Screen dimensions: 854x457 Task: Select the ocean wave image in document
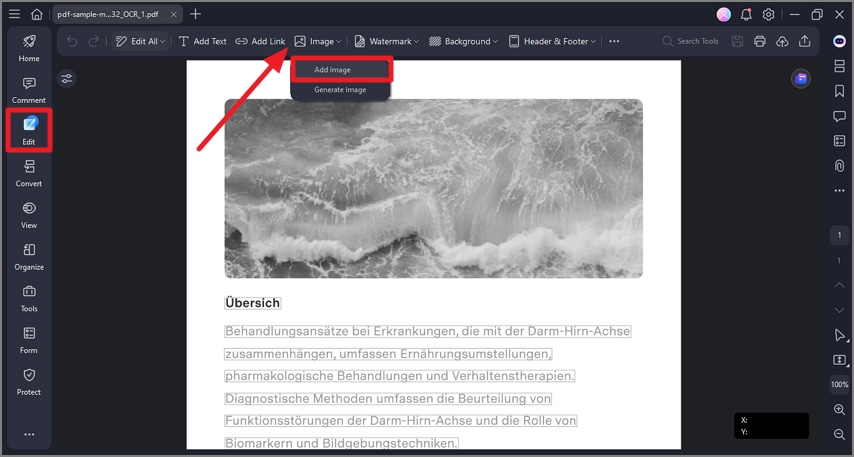click(434, 188)
